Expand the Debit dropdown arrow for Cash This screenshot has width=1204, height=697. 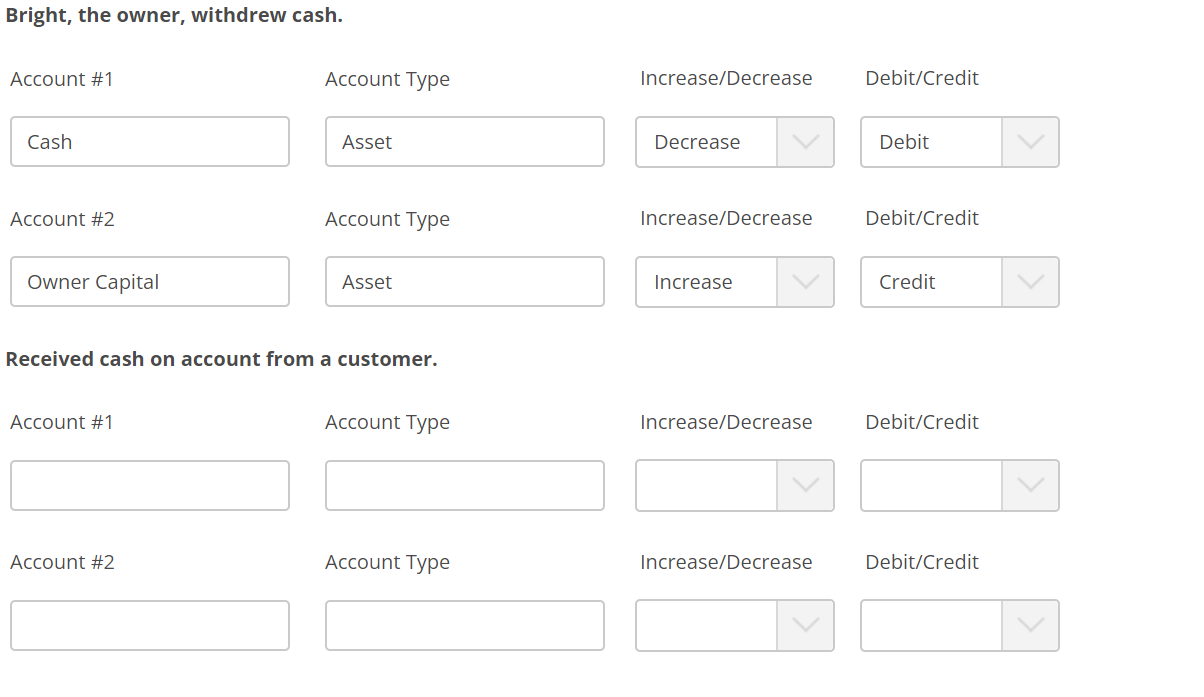[x=1031, y=142]
